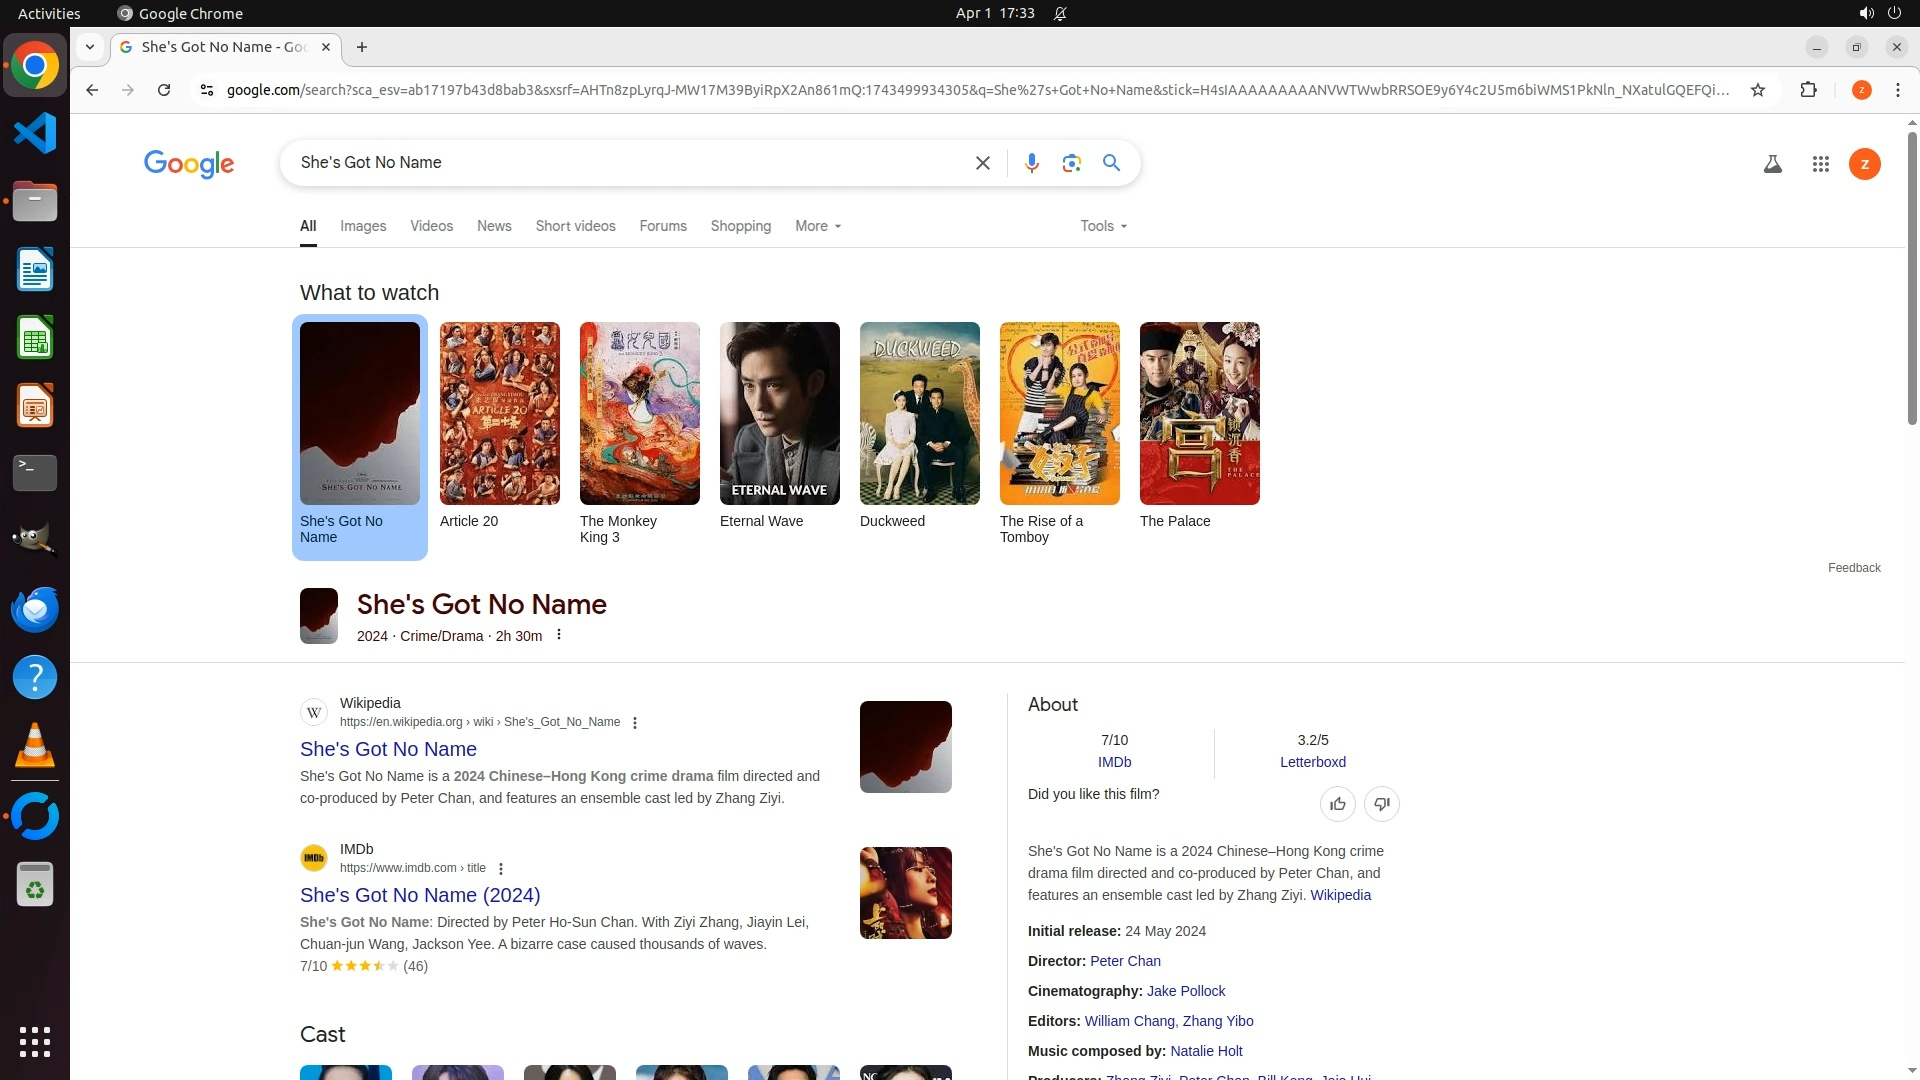Open Google Lens image search
Screen dimensions: 1920x1080
(1071, 163)
